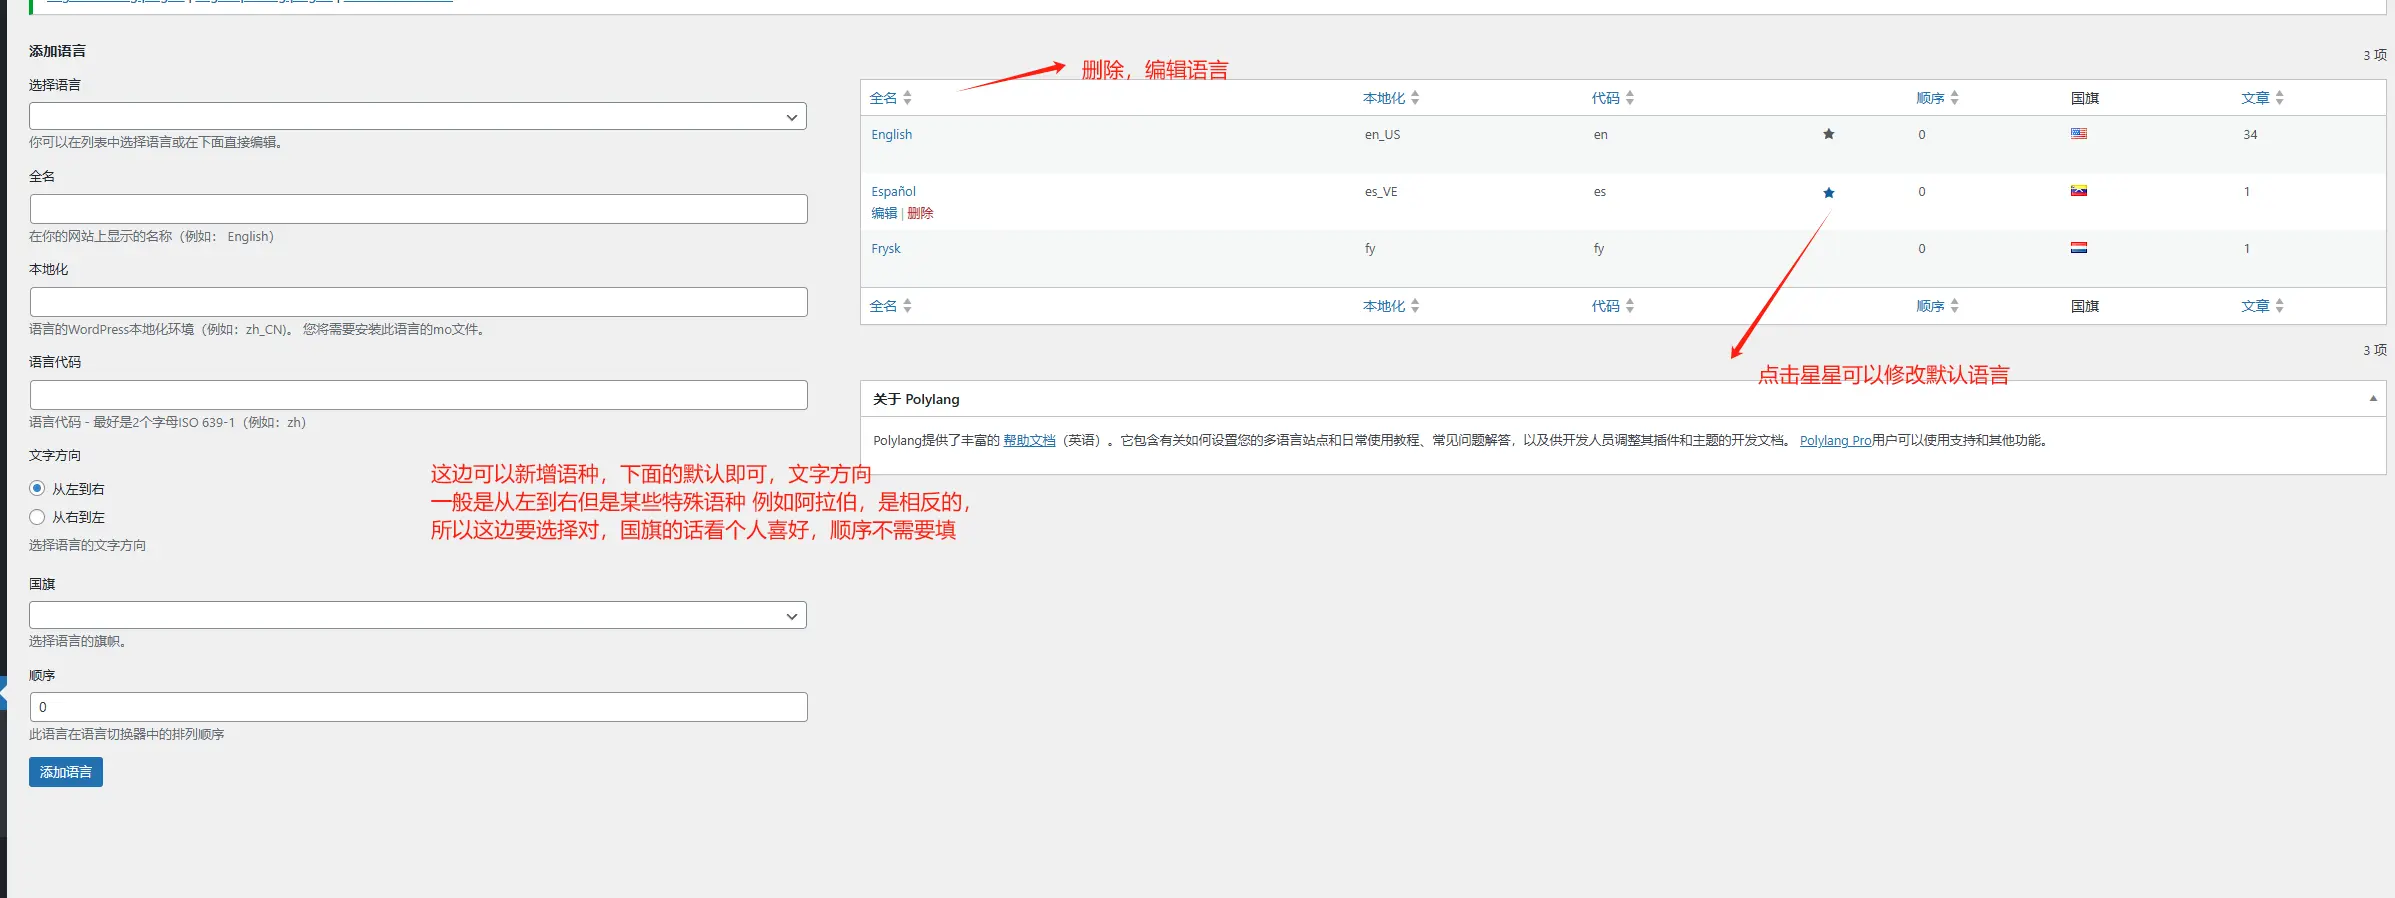Click the US flag icon in English row

(2078, 134)
